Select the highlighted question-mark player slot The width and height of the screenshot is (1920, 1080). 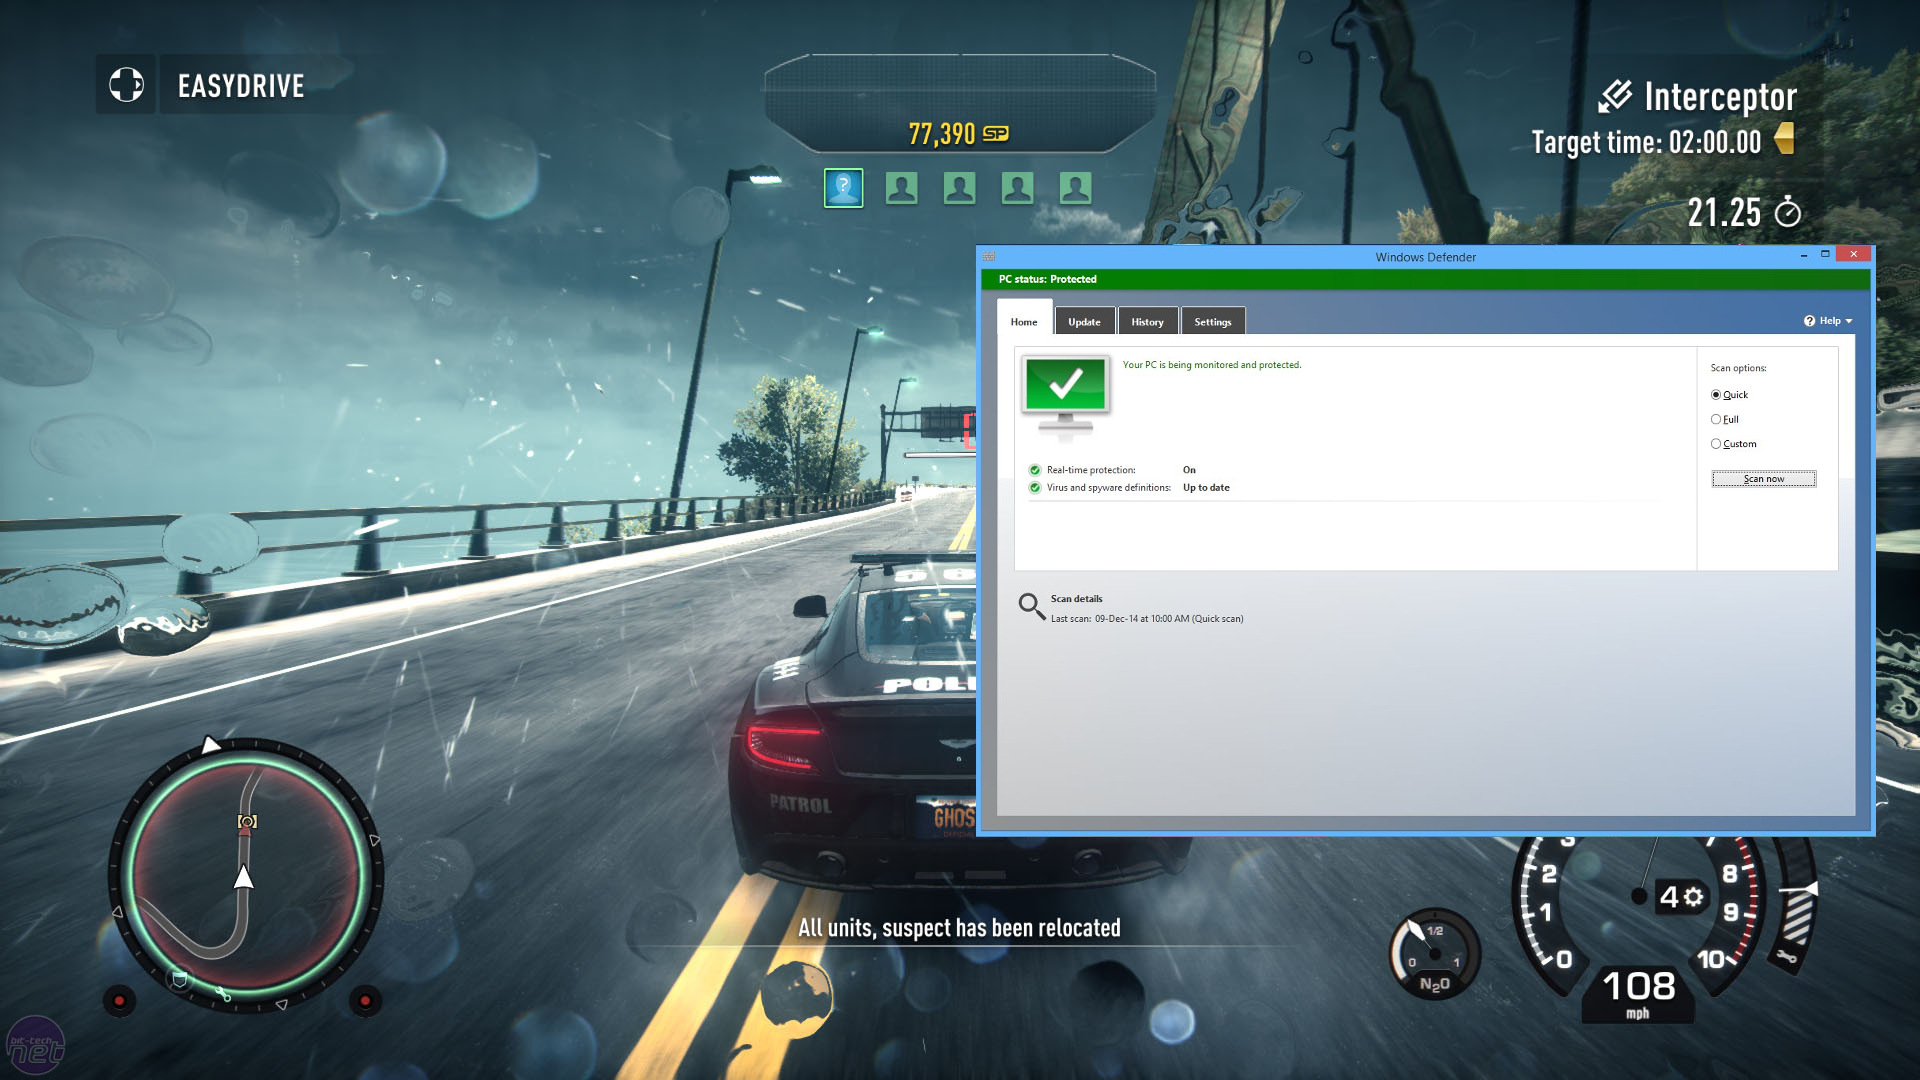[843, 187]
